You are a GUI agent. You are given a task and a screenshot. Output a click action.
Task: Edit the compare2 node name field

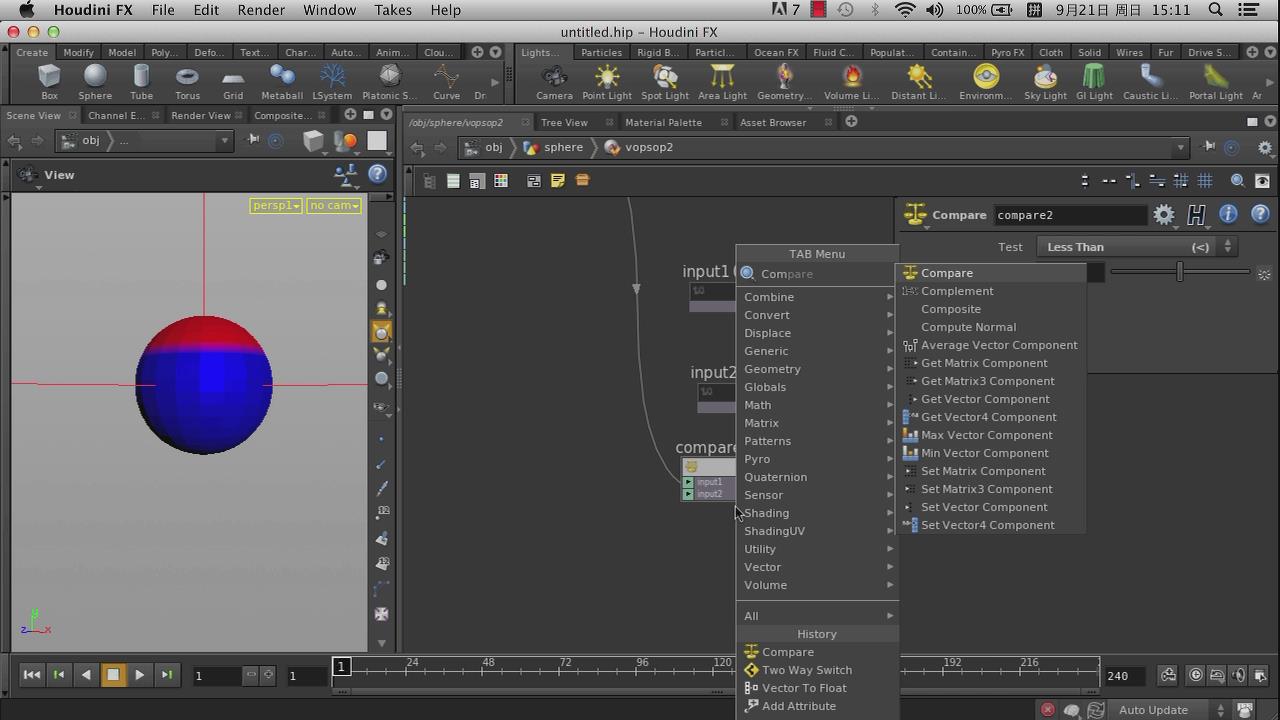1070,215
